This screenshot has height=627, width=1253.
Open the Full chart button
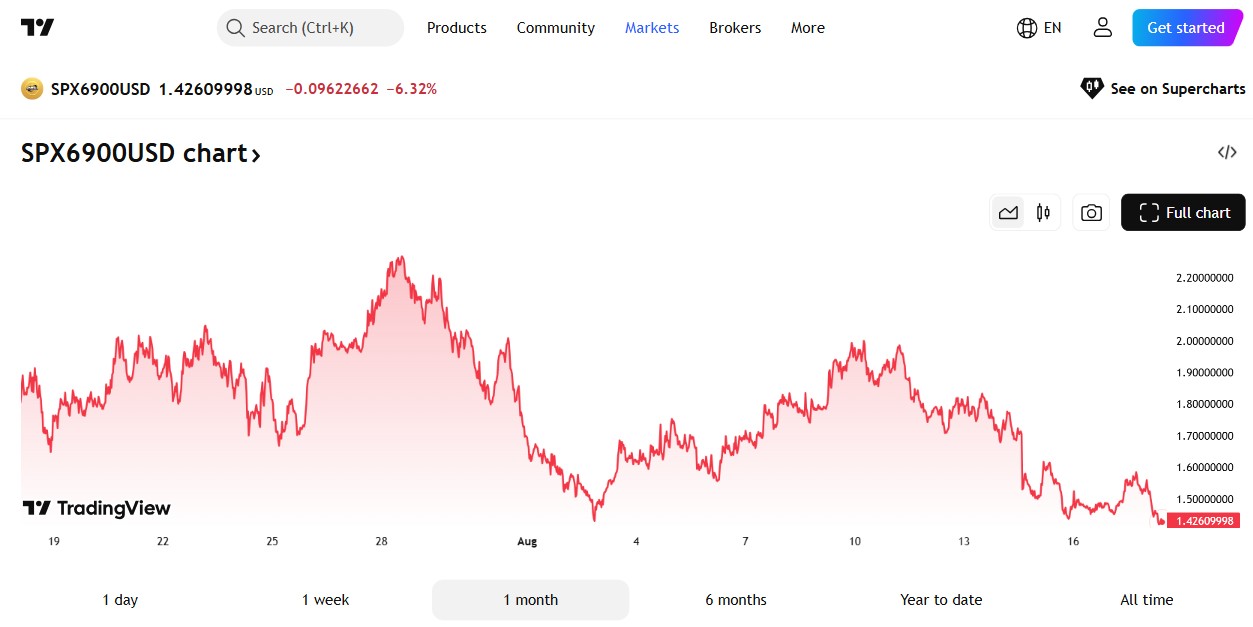tap(1183, 212)
